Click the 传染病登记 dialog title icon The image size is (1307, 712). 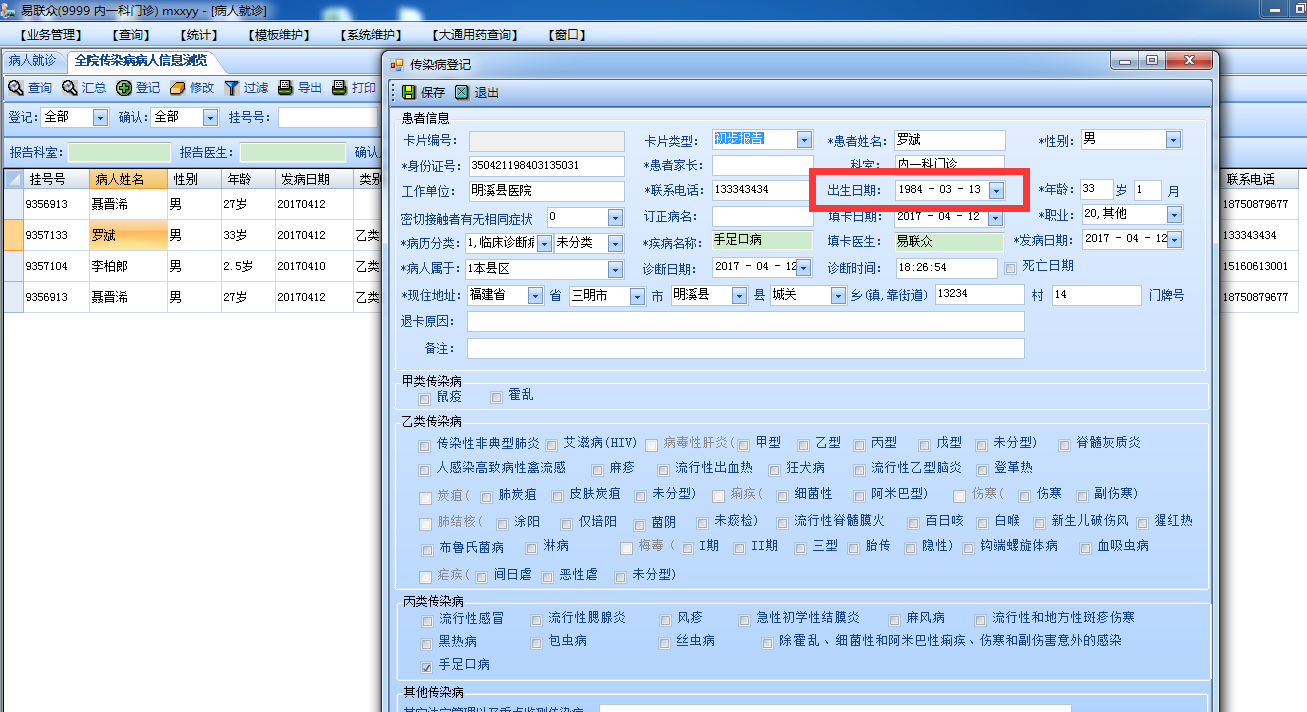(x=396, y=63)
